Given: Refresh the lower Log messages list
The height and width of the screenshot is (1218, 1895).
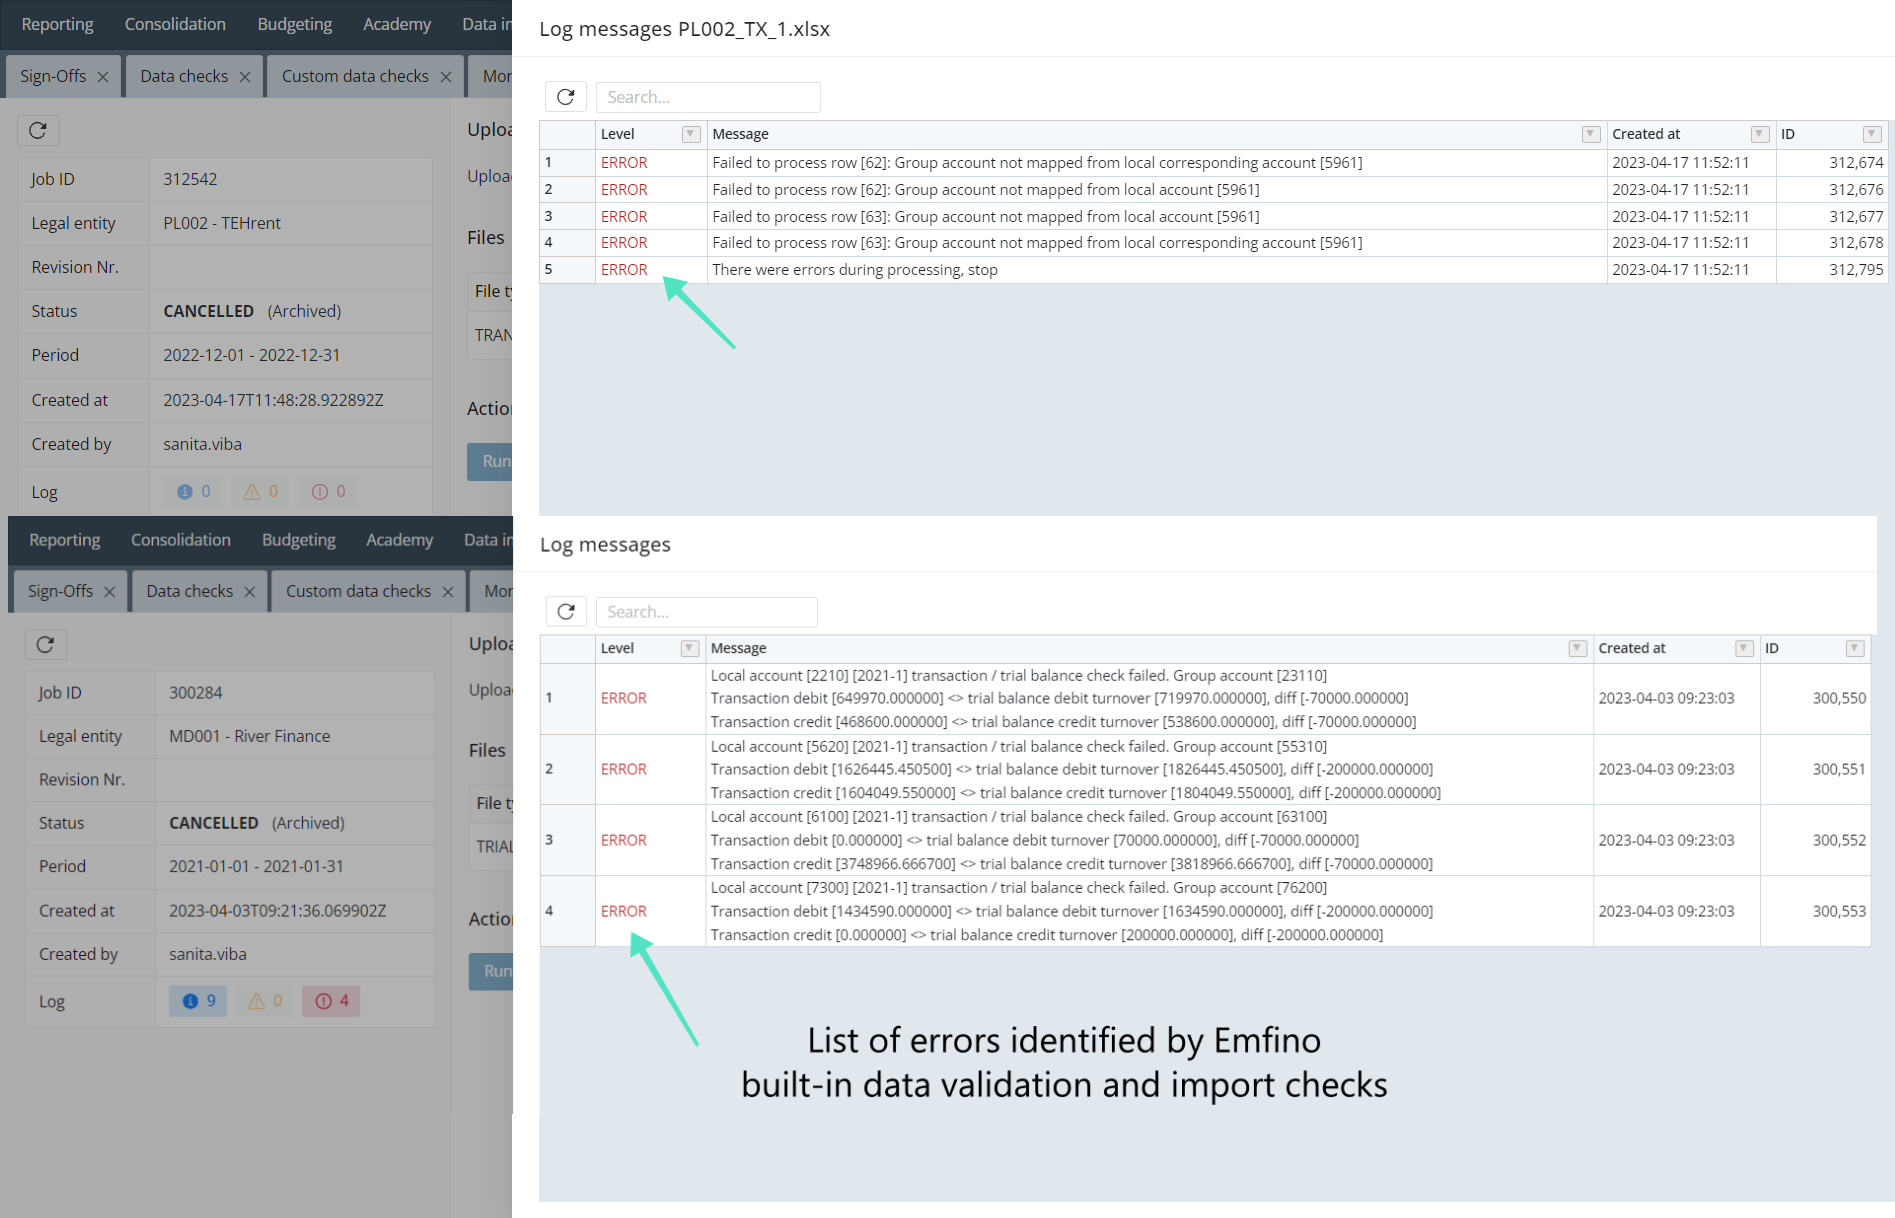Looking at the screenshot, I should 565,611.
